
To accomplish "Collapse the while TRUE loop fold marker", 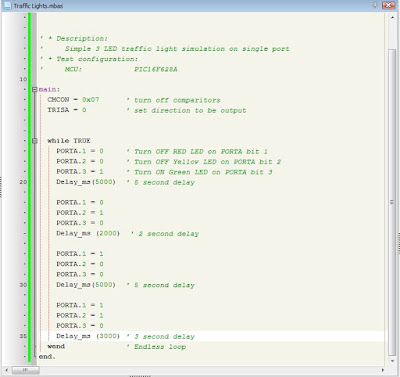I will 35,141.
